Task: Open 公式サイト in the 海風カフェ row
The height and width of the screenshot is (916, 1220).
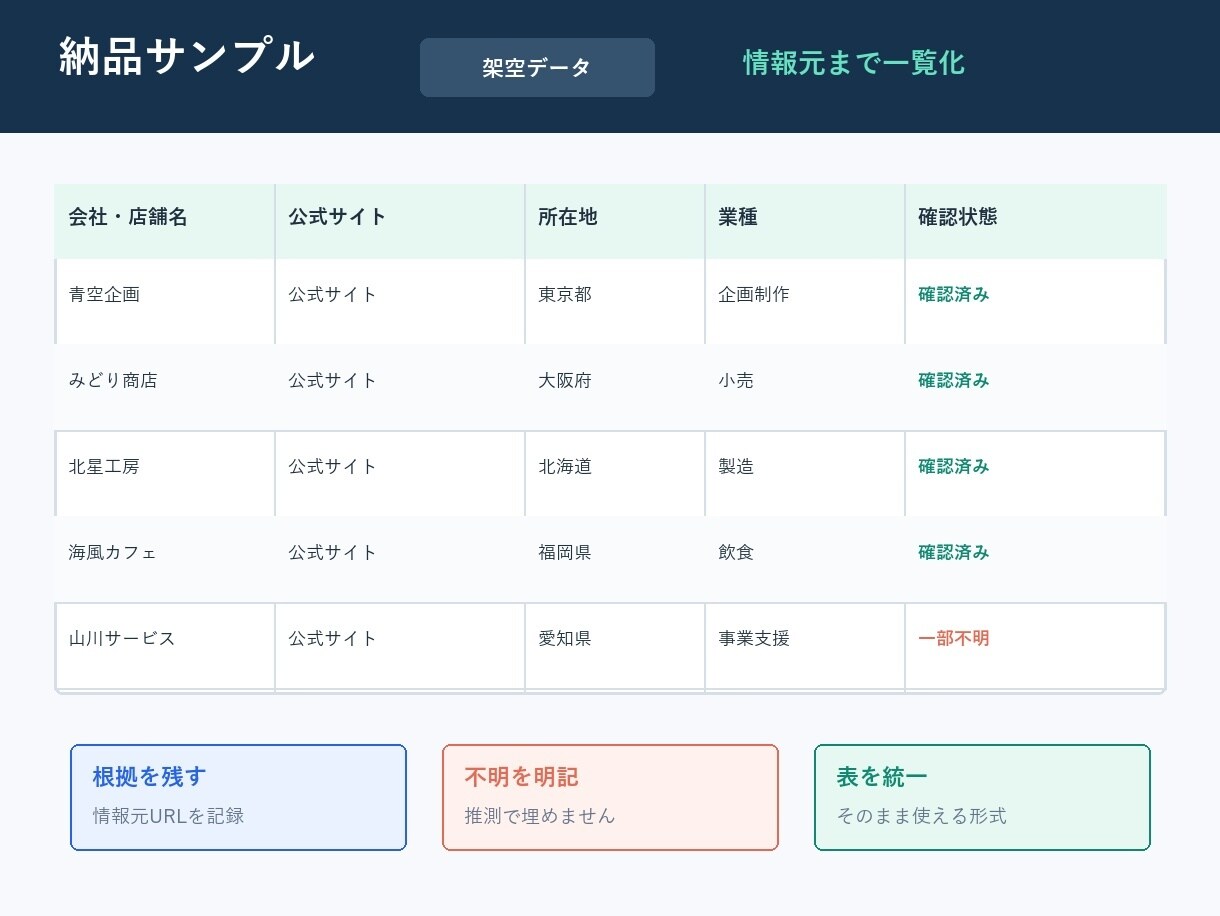Action: point(333,553)
